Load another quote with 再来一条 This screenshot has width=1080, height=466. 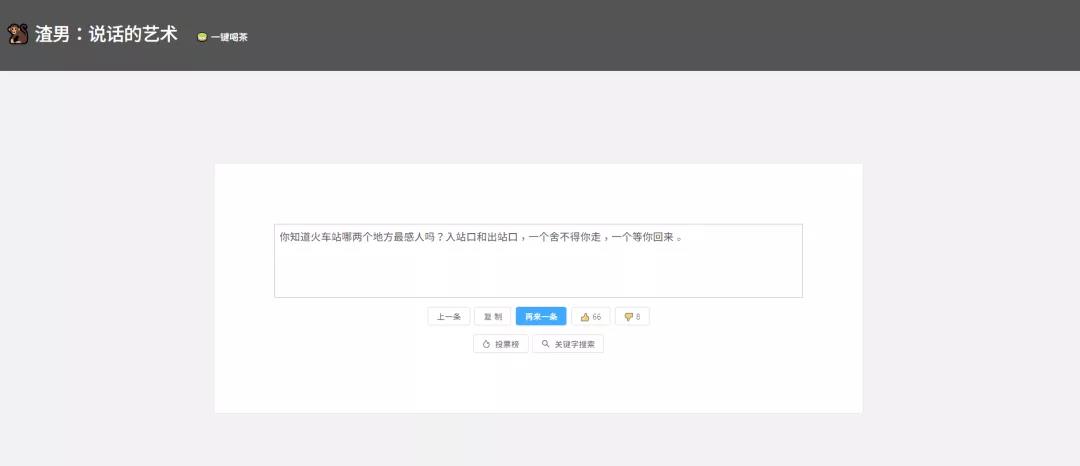pos(541,317)
